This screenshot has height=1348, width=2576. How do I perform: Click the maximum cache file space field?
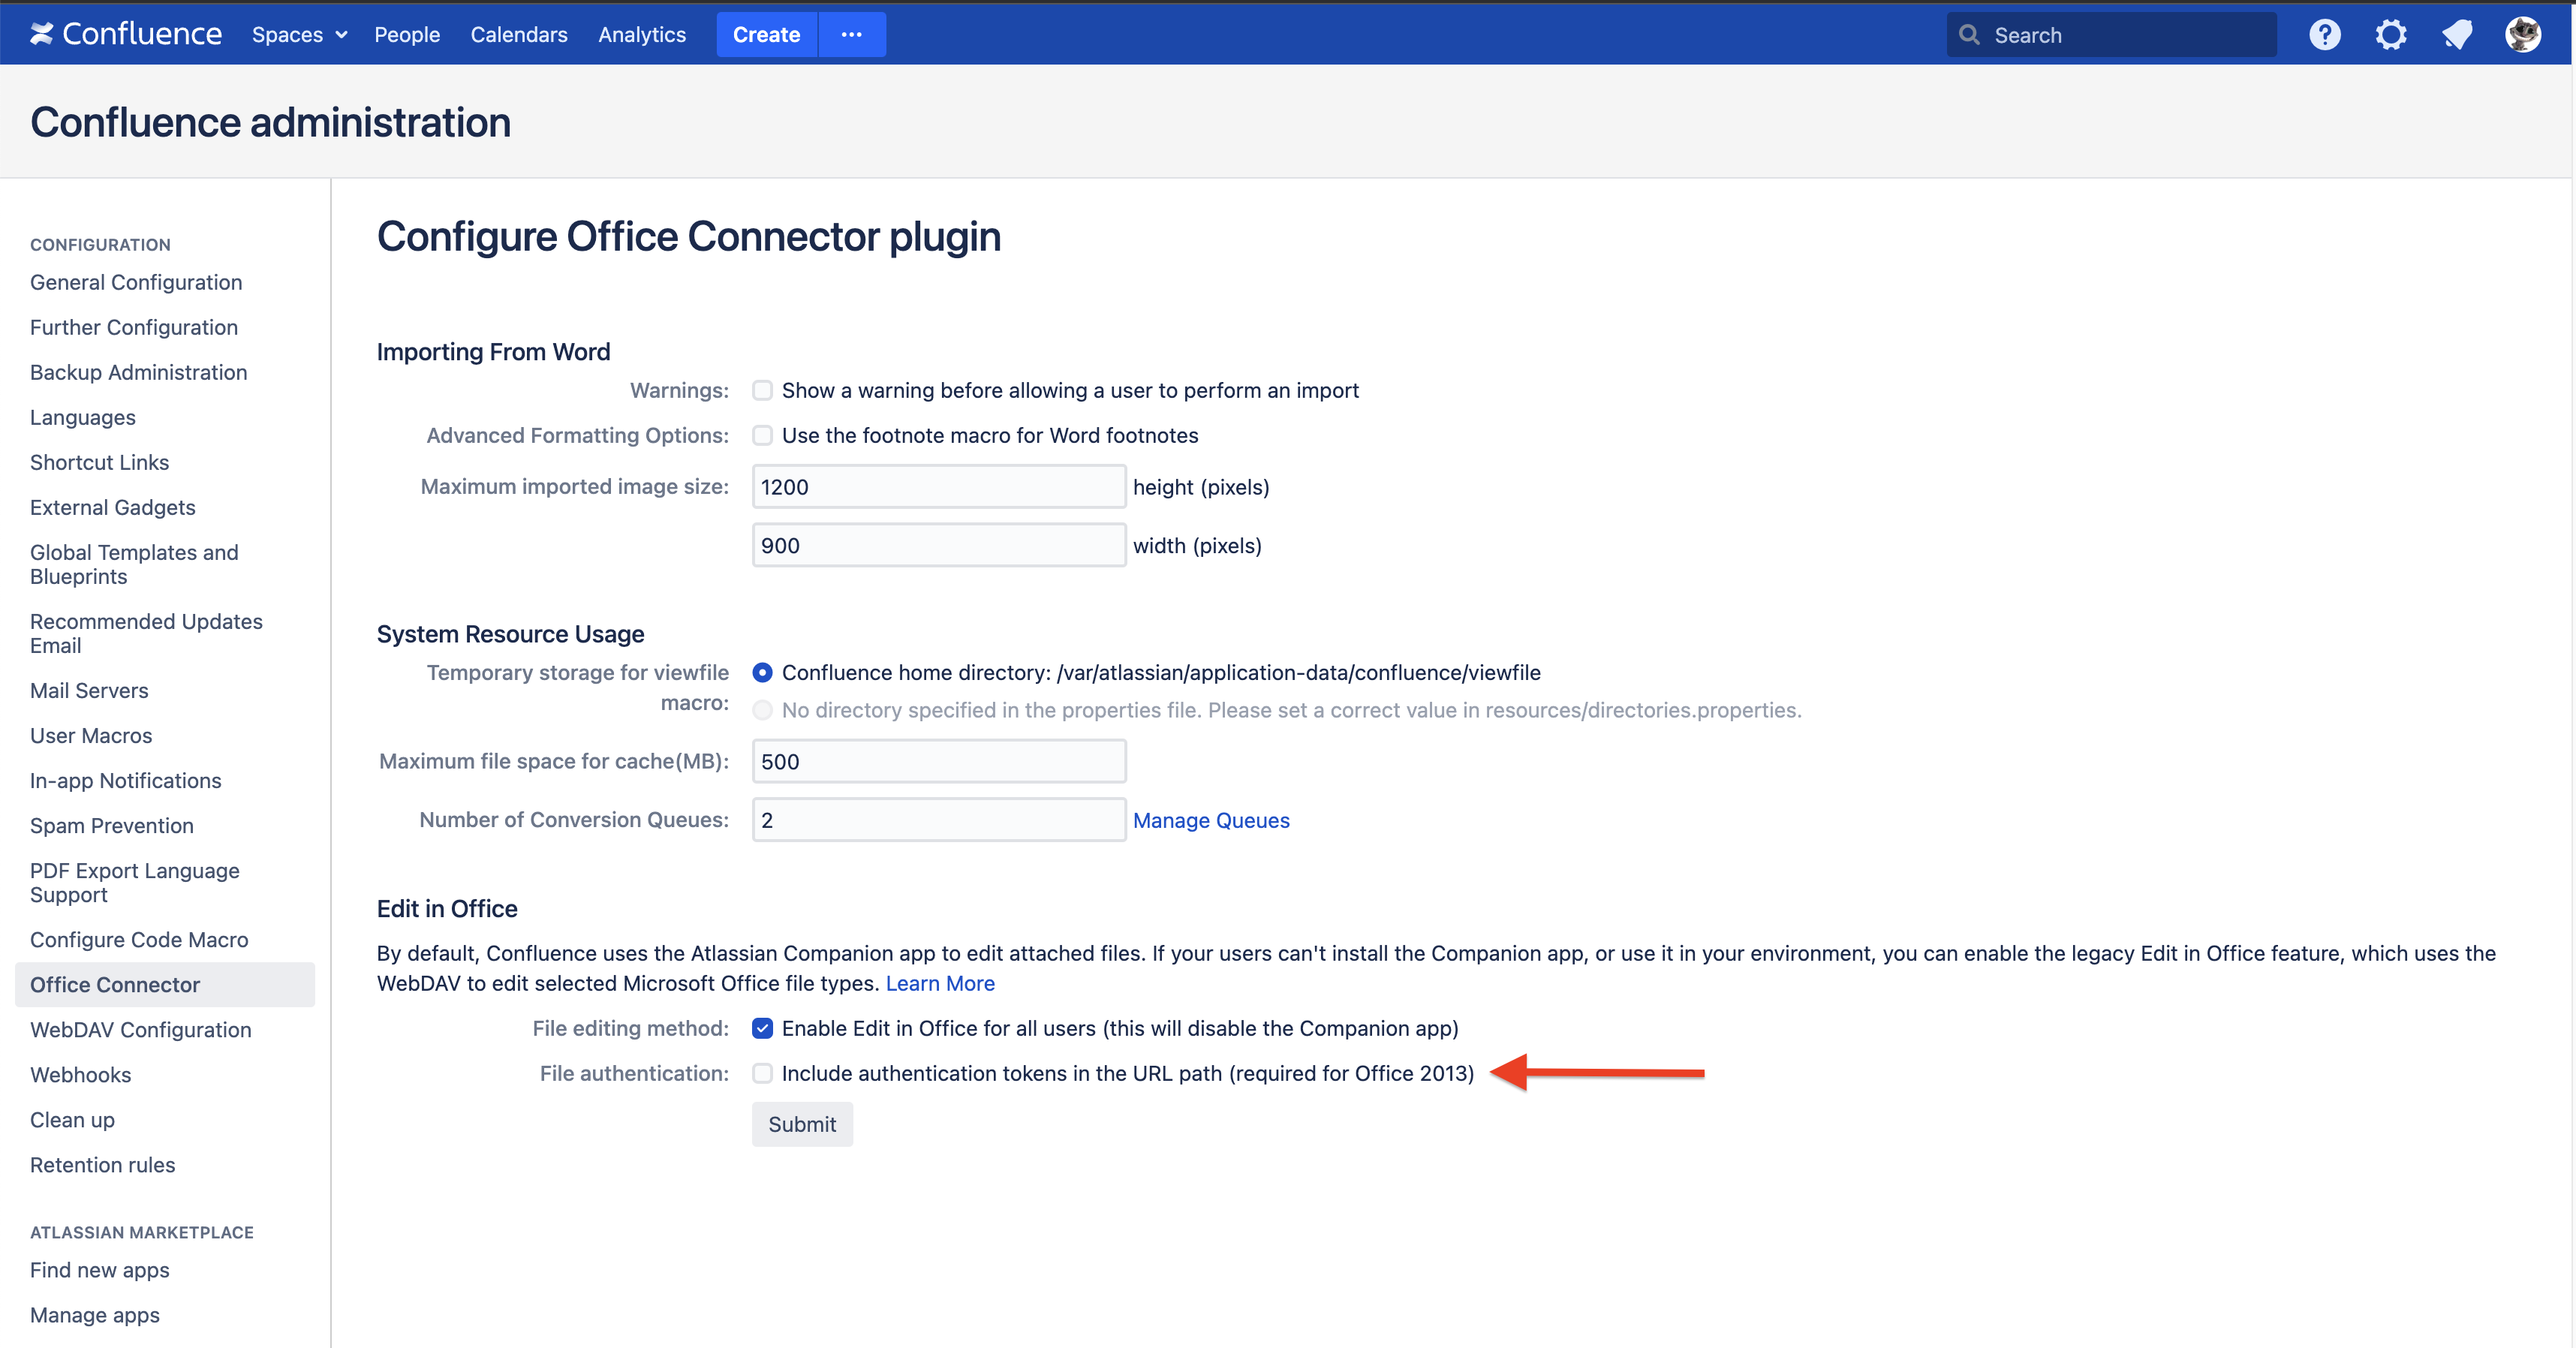click(938, 761)
